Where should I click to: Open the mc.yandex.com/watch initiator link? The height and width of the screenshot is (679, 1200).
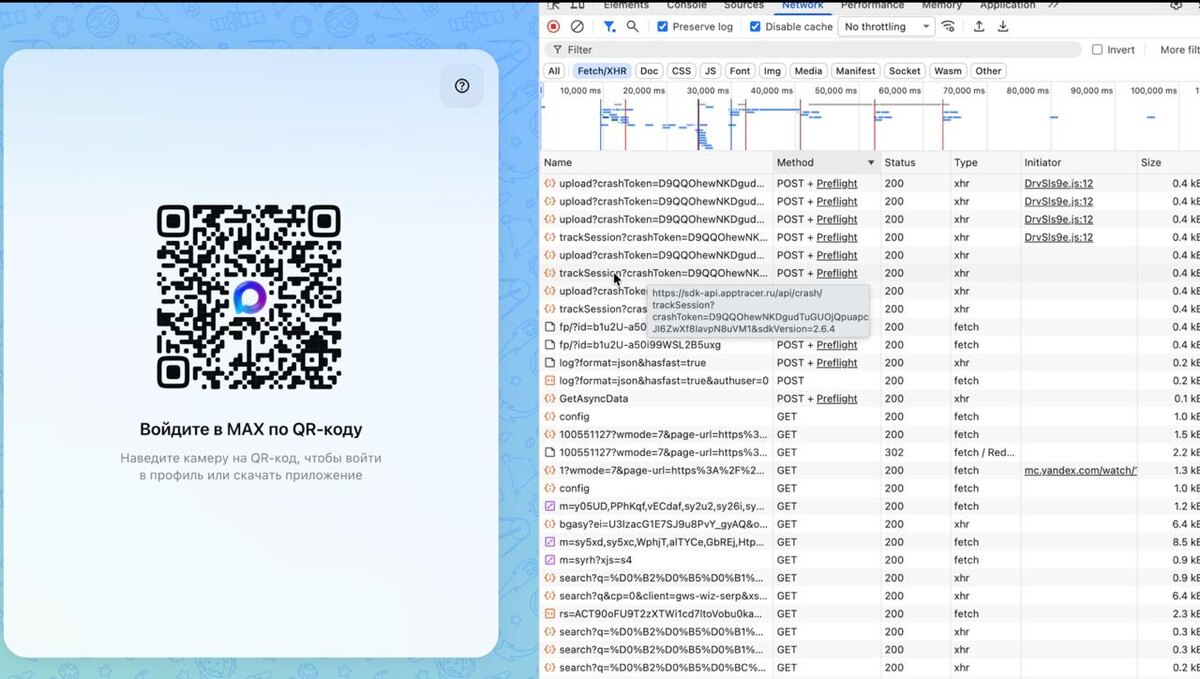(1080, 470)
